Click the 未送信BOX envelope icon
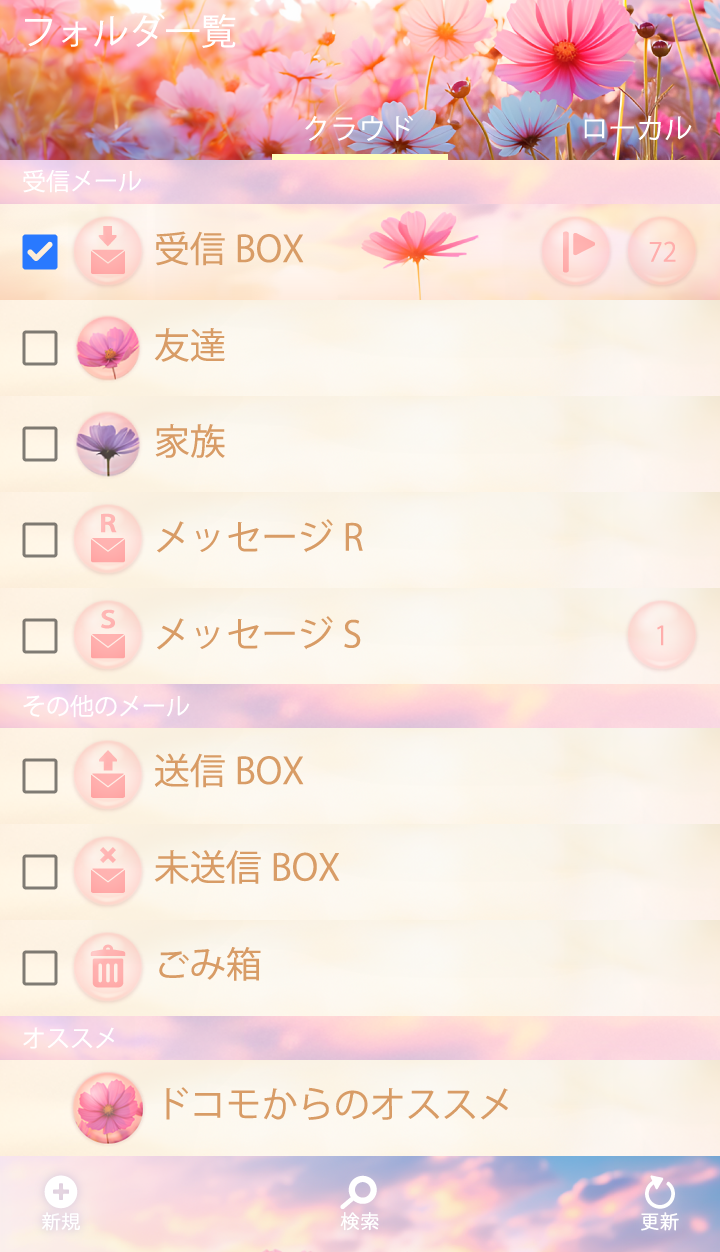720x1252 pixels. coord(108,871)
